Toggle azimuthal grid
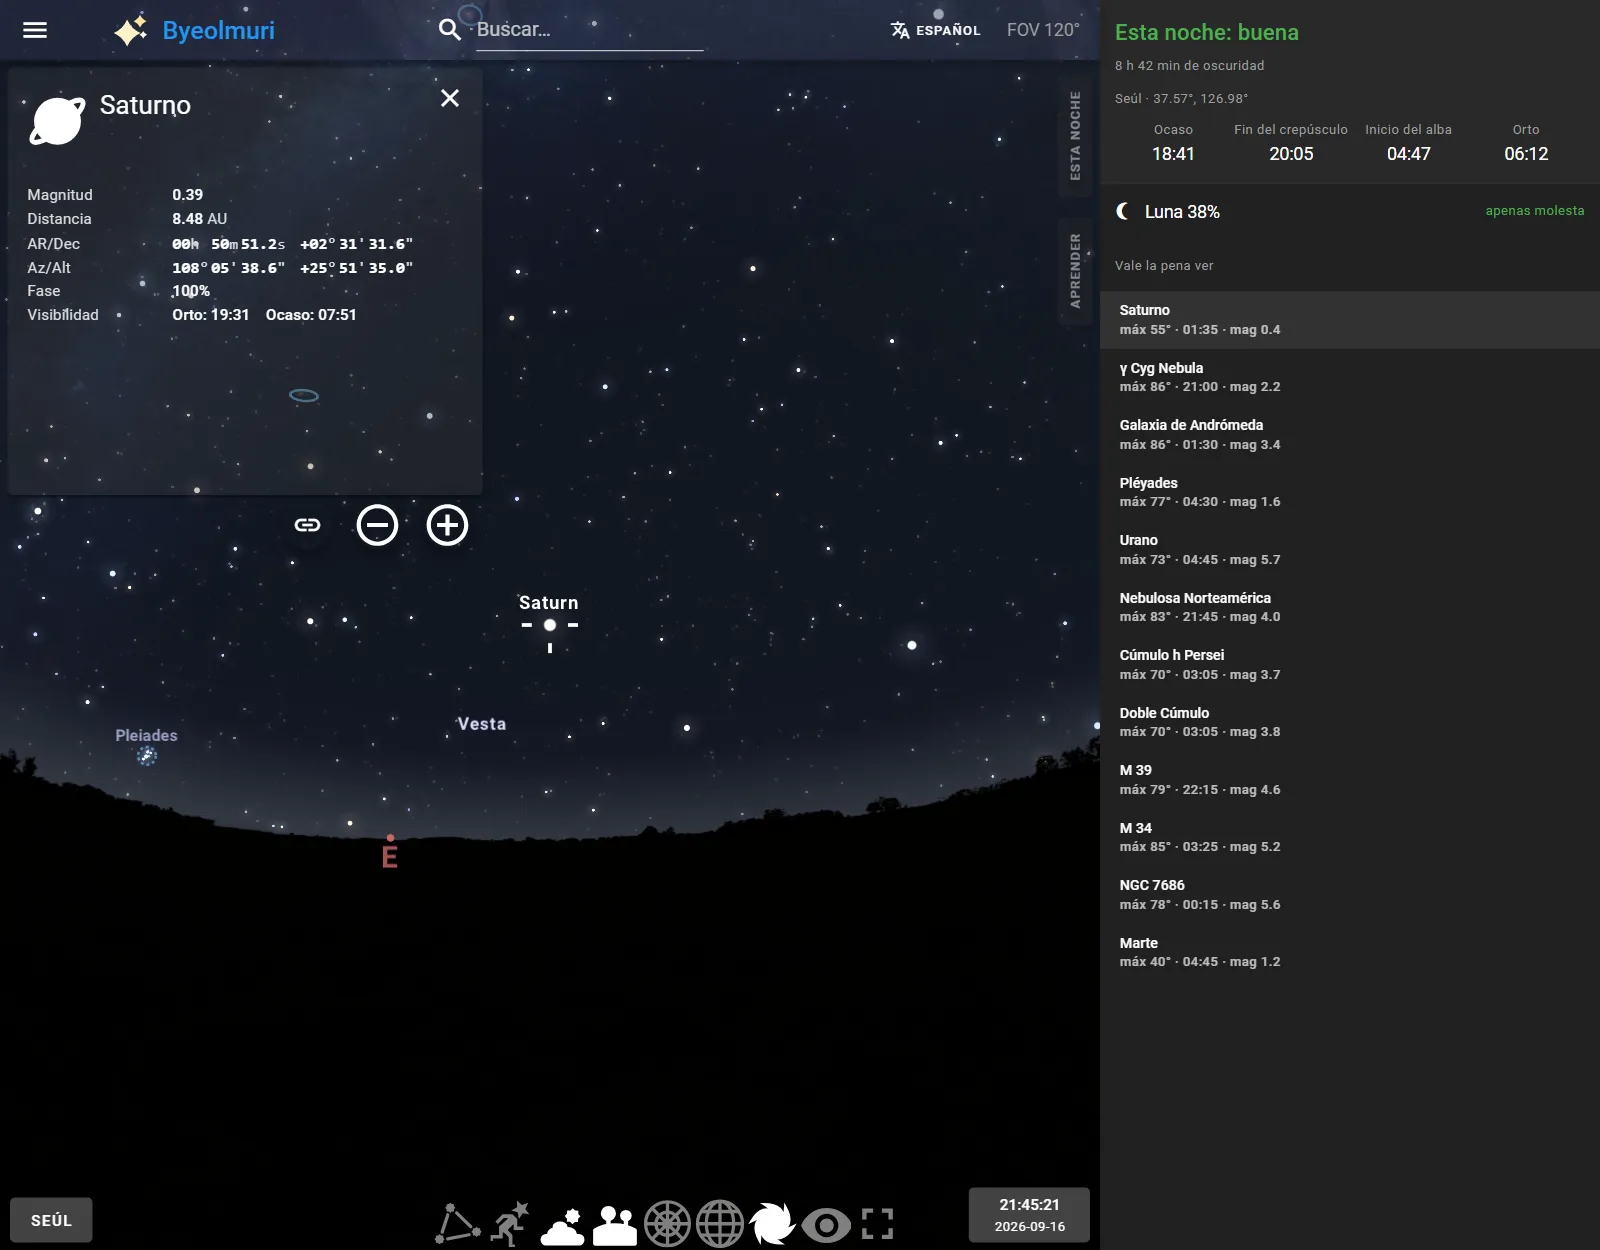1600x1250 pixels. coord(667,1223)
